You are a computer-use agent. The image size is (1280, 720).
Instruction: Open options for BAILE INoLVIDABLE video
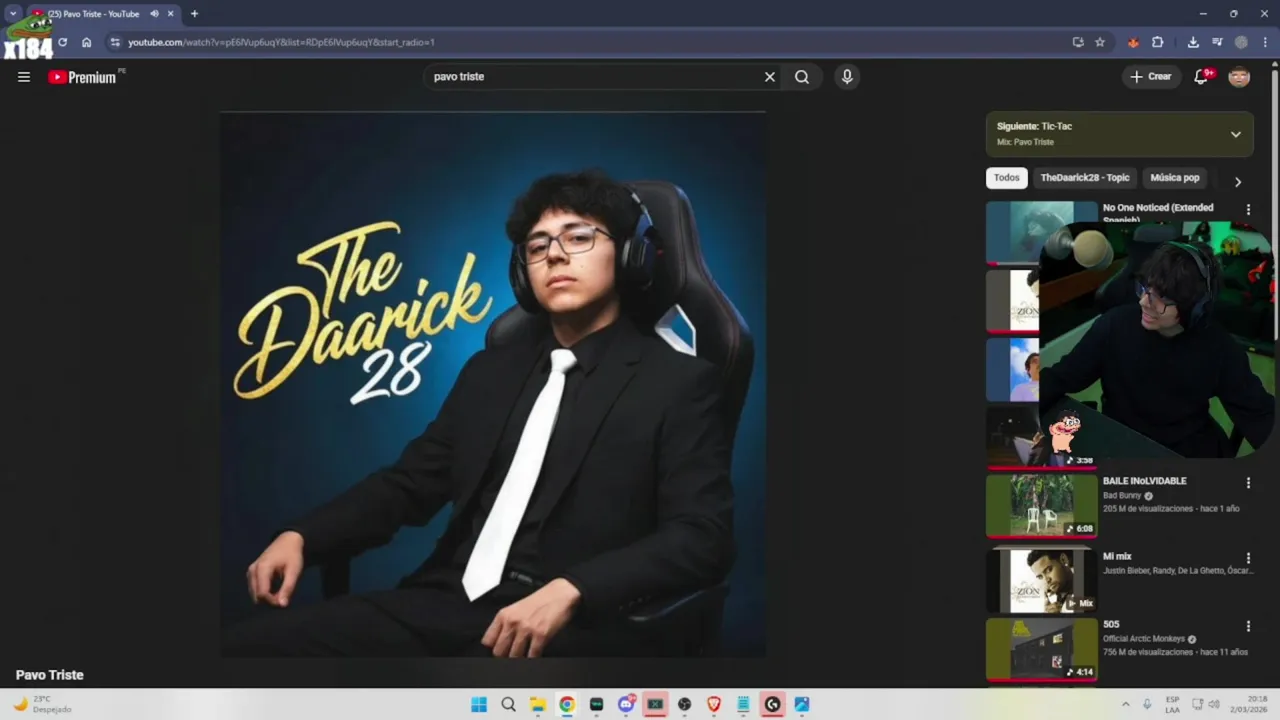(1248, 483)
